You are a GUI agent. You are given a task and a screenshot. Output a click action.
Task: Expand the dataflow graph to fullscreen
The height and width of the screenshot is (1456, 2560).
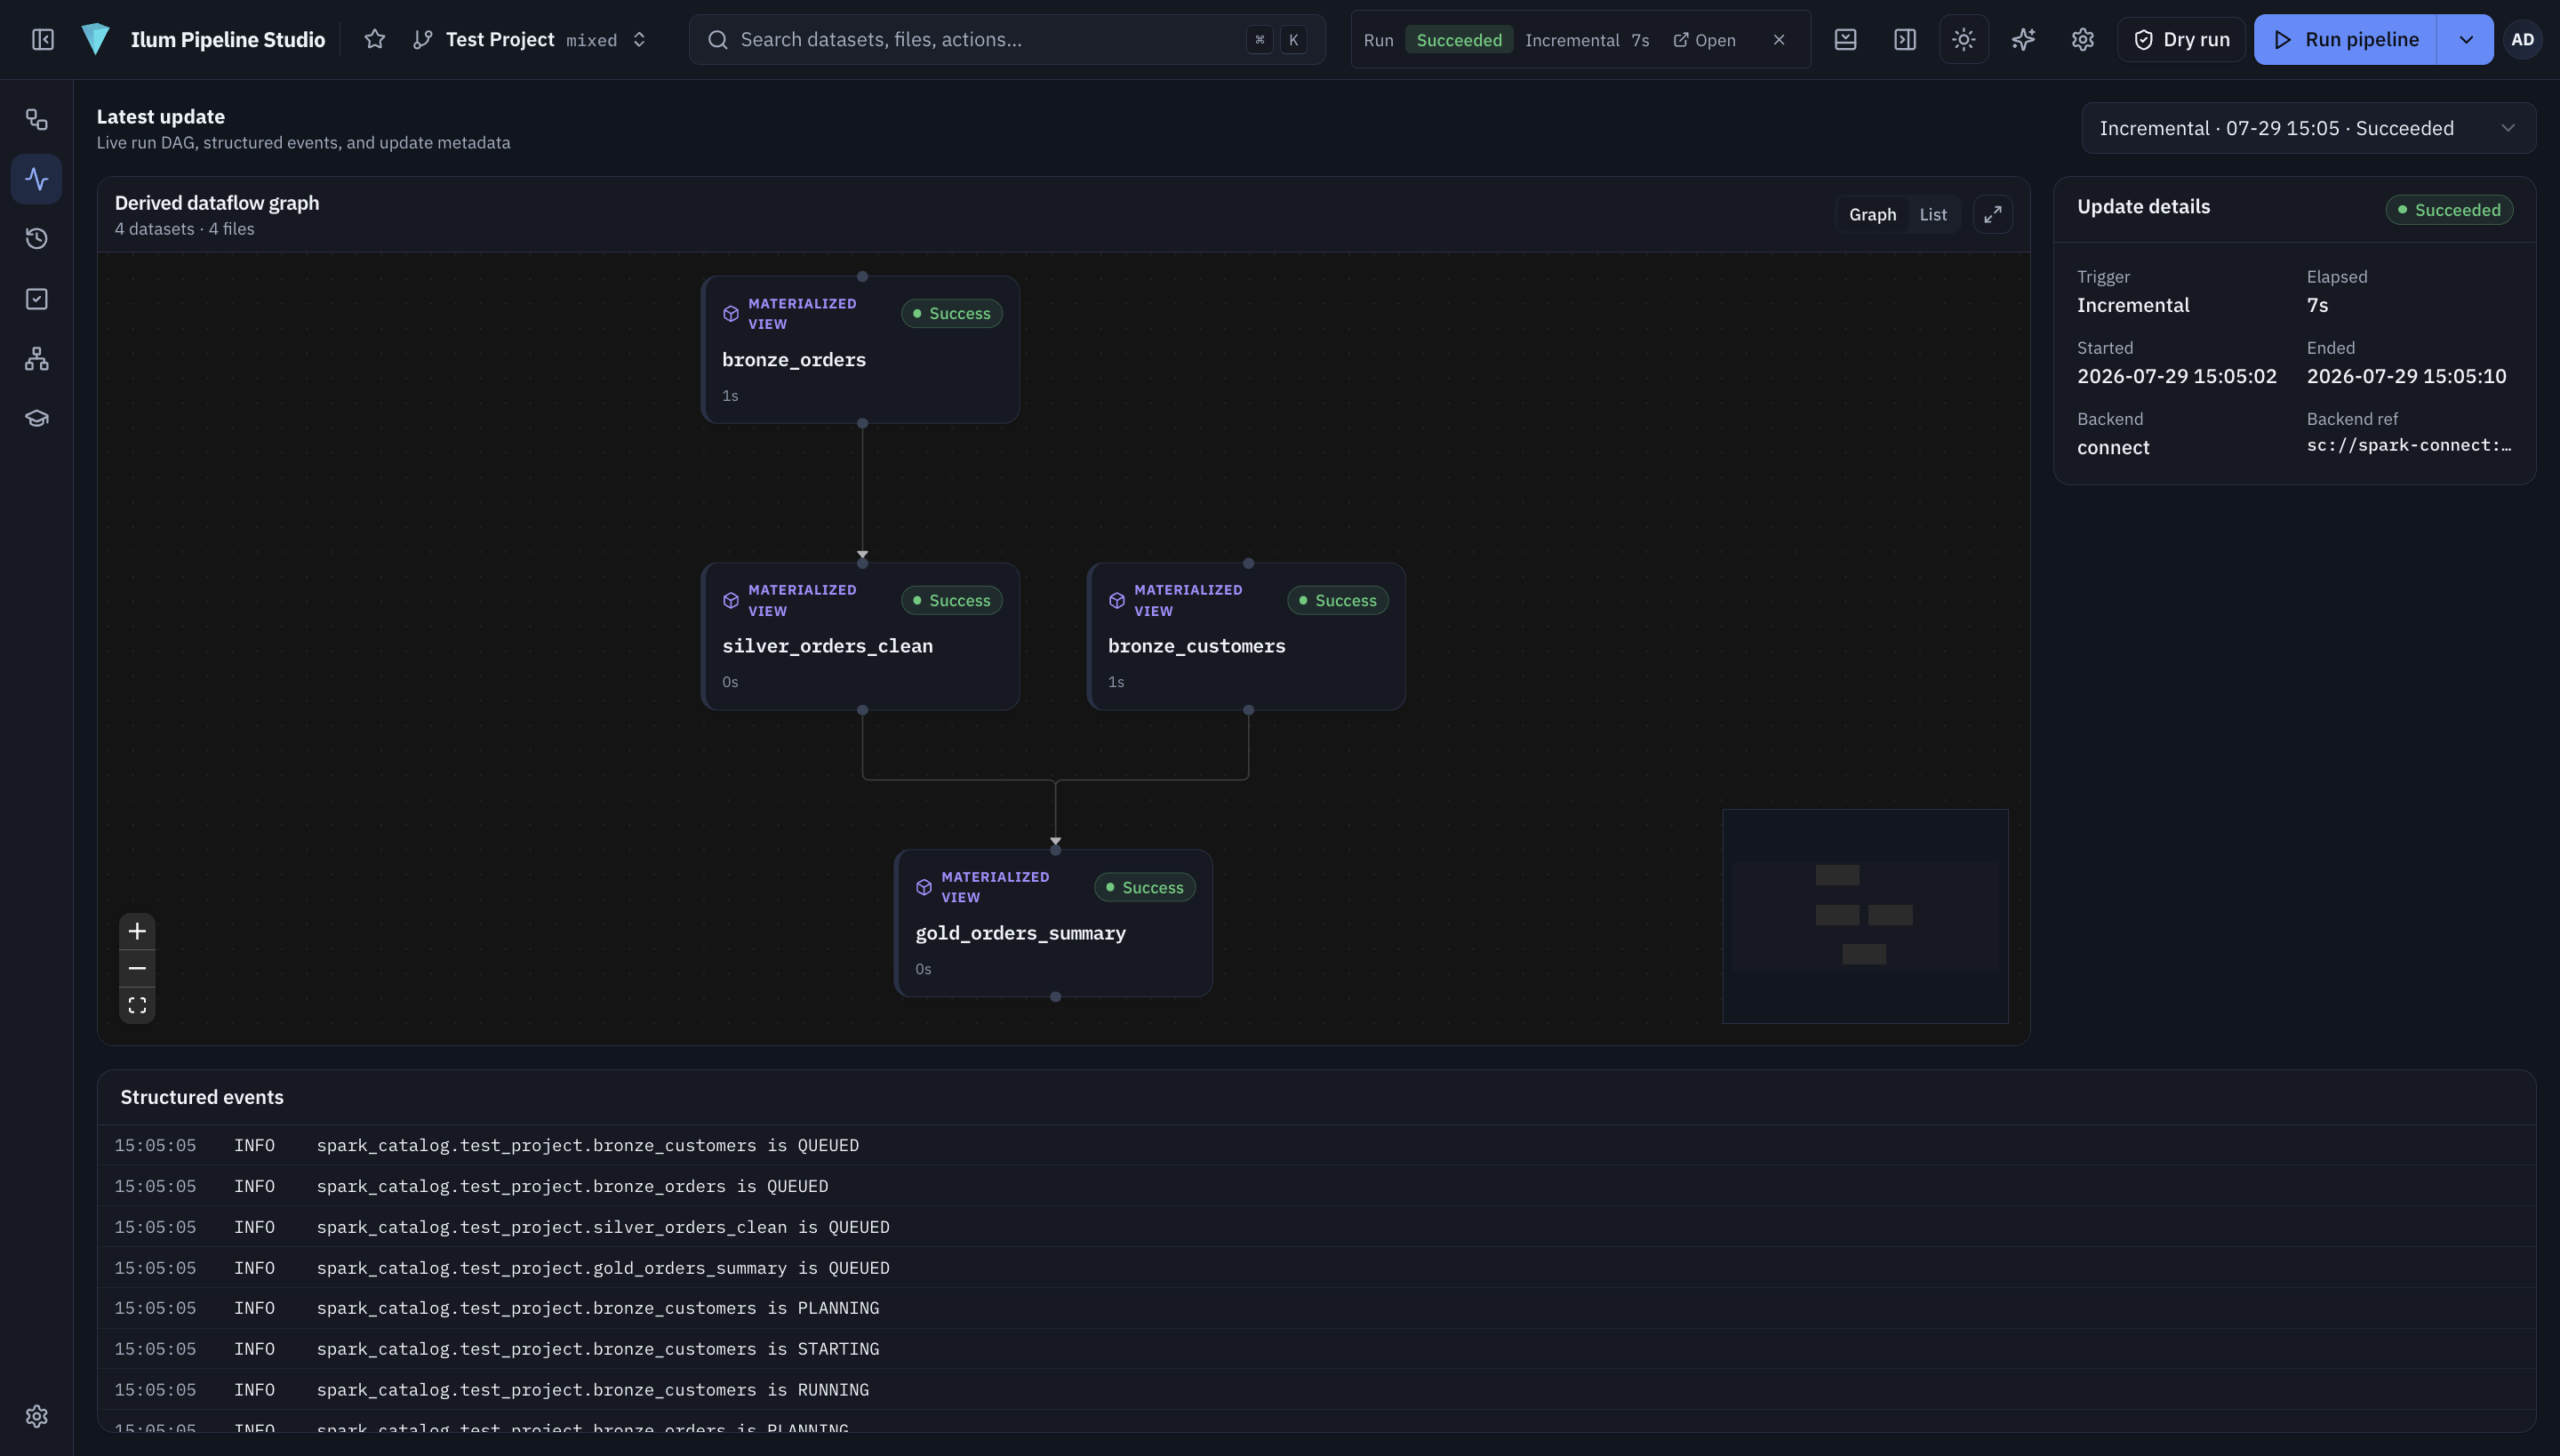click(1993, 214)
